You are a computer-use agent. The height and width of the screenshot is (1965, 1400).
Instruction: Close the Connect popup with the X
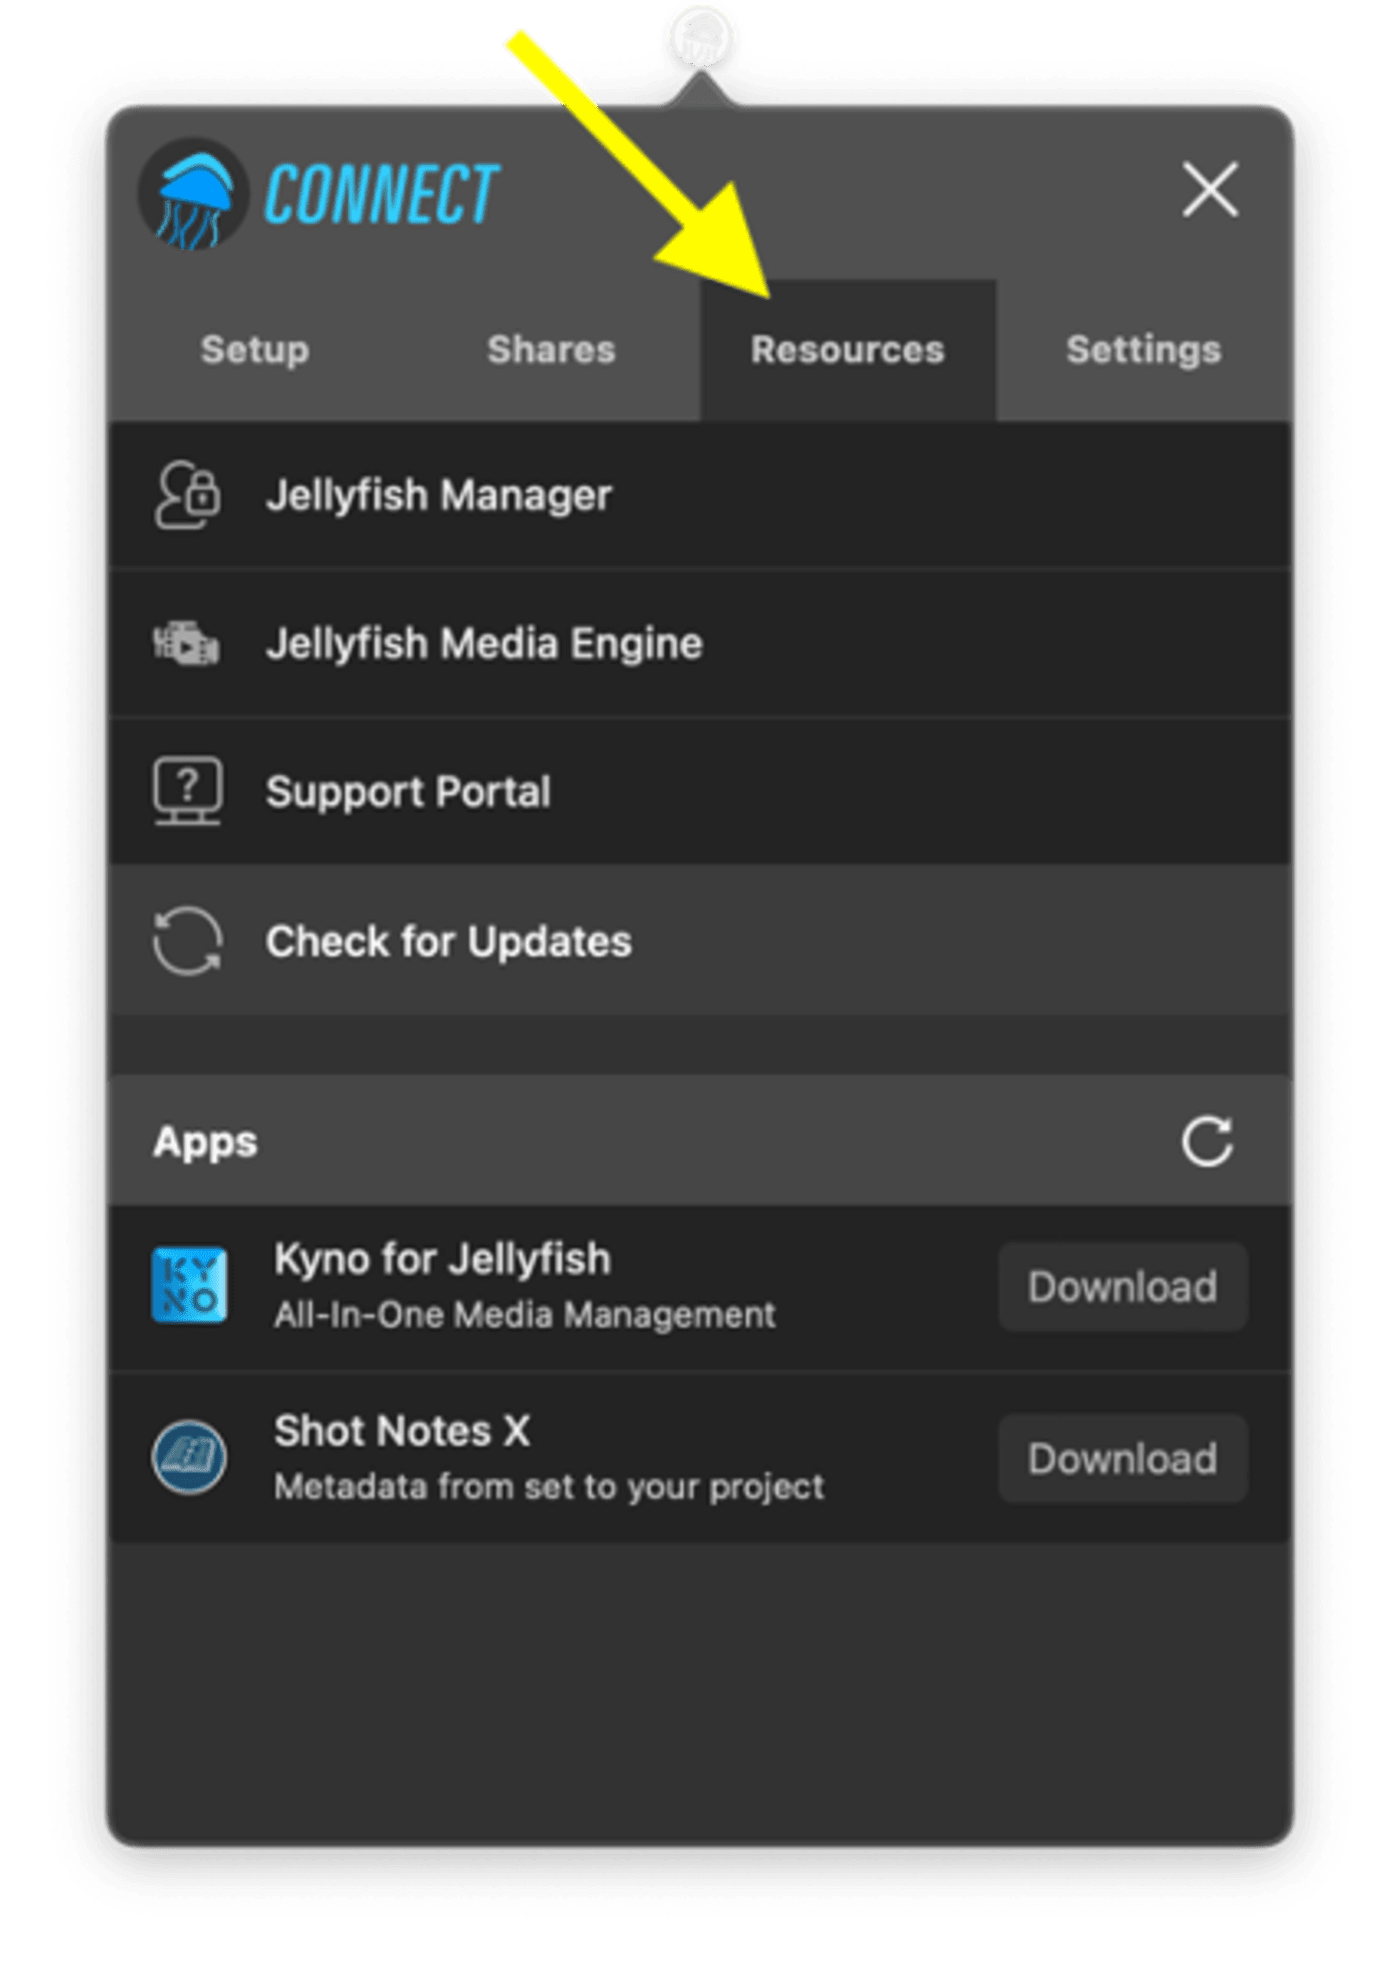click(1210, 189)
